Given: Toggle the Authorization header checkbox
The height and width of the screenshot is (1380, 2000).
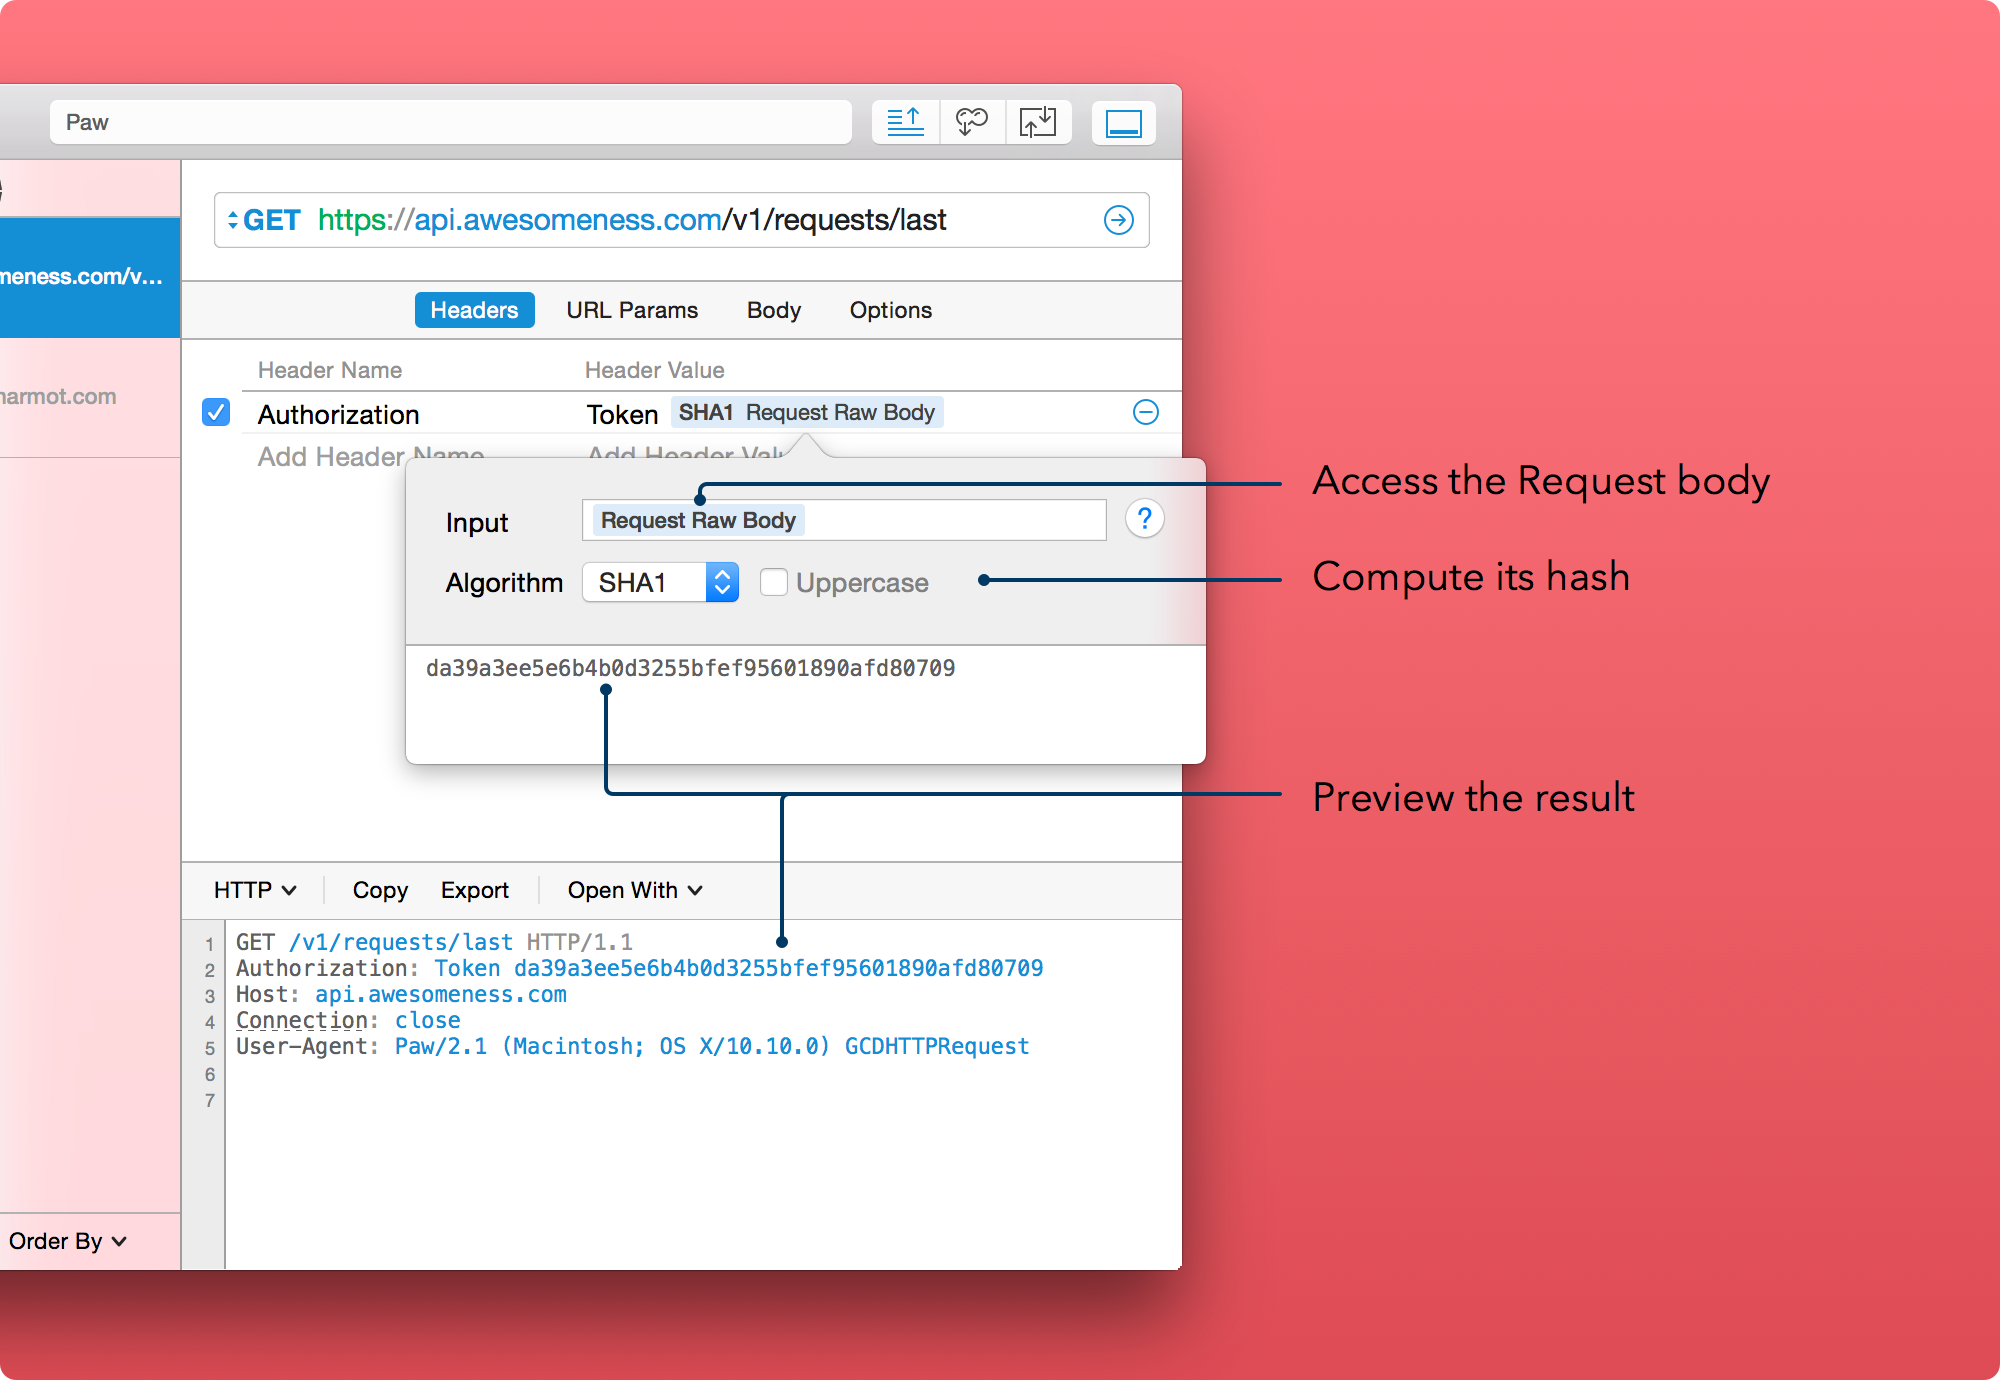Looking at the screenshot, I should tap(216, 412).
